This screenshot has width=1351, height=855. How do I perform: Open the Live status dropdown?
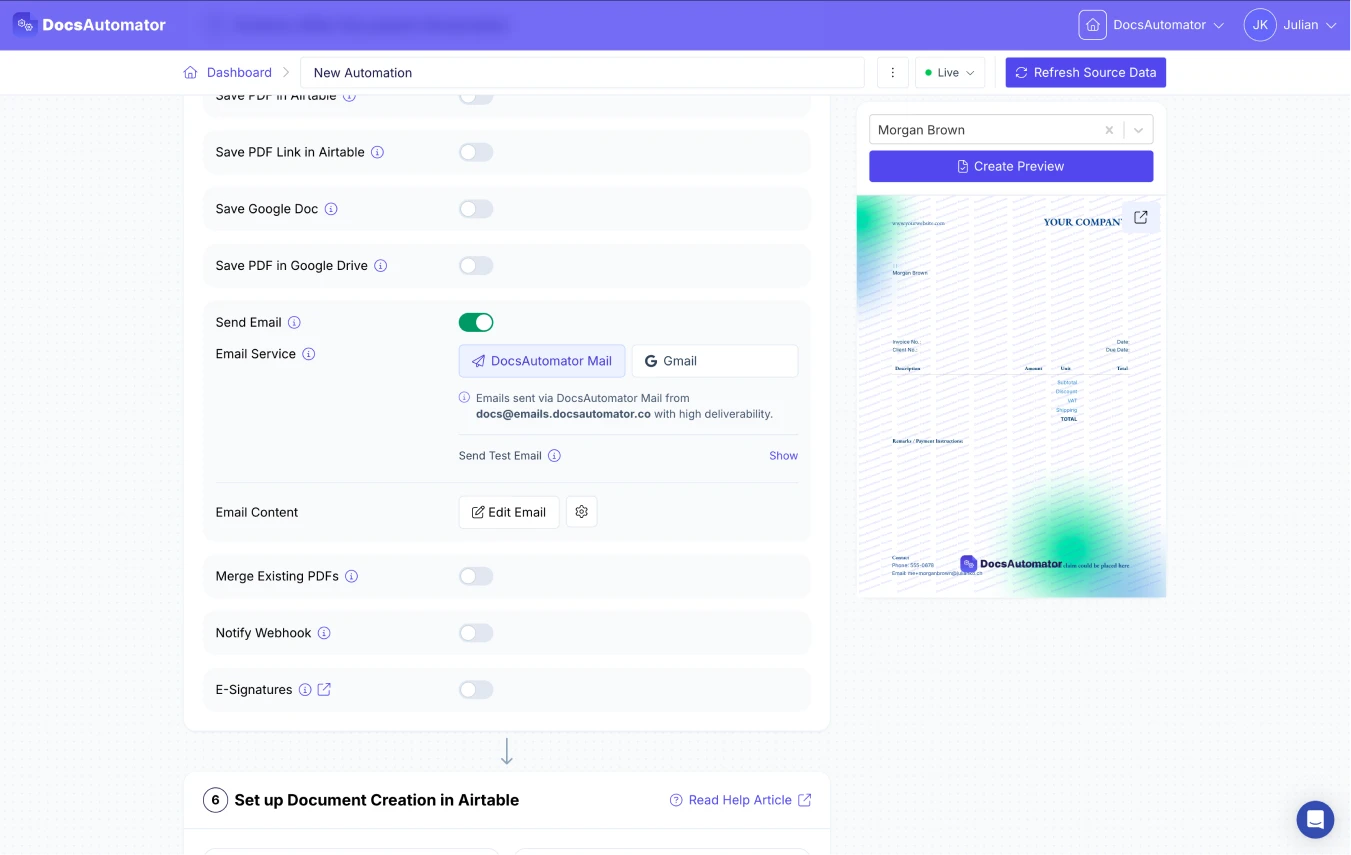(949, 73)
